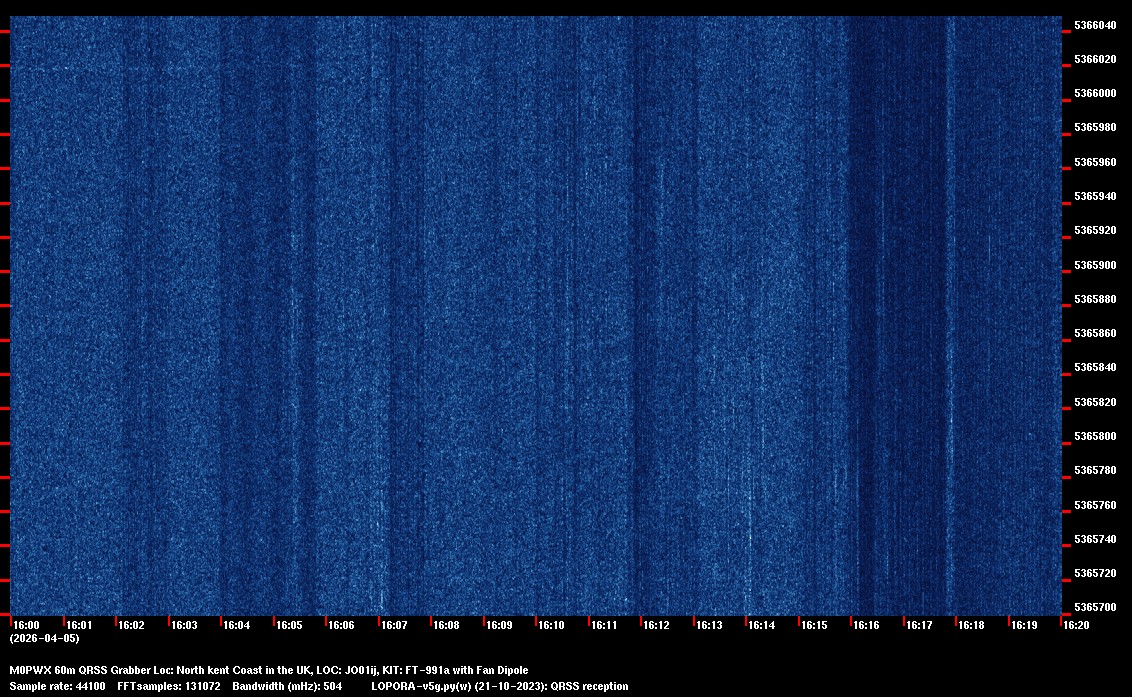
Task: Select the 16:05 time marker
Action: (289, 625)
